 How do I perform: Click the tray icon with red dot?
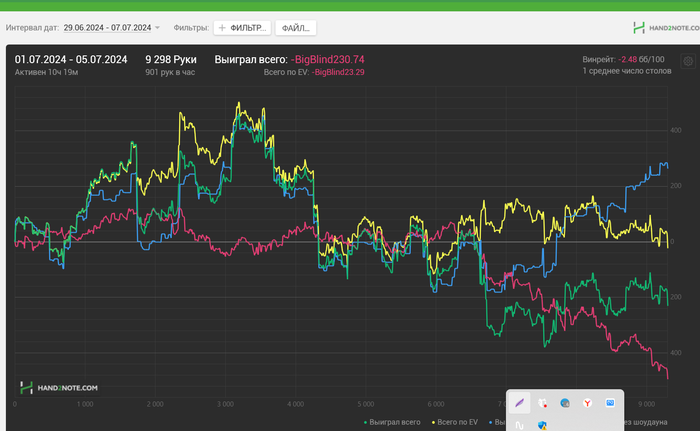pos(542,403)
